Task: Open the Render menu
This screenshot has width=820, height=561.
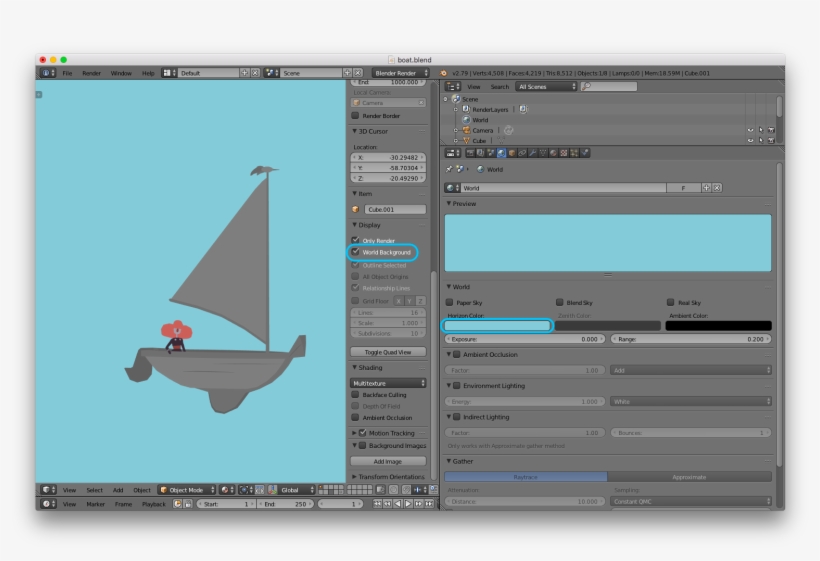Action: pos(91,73)
